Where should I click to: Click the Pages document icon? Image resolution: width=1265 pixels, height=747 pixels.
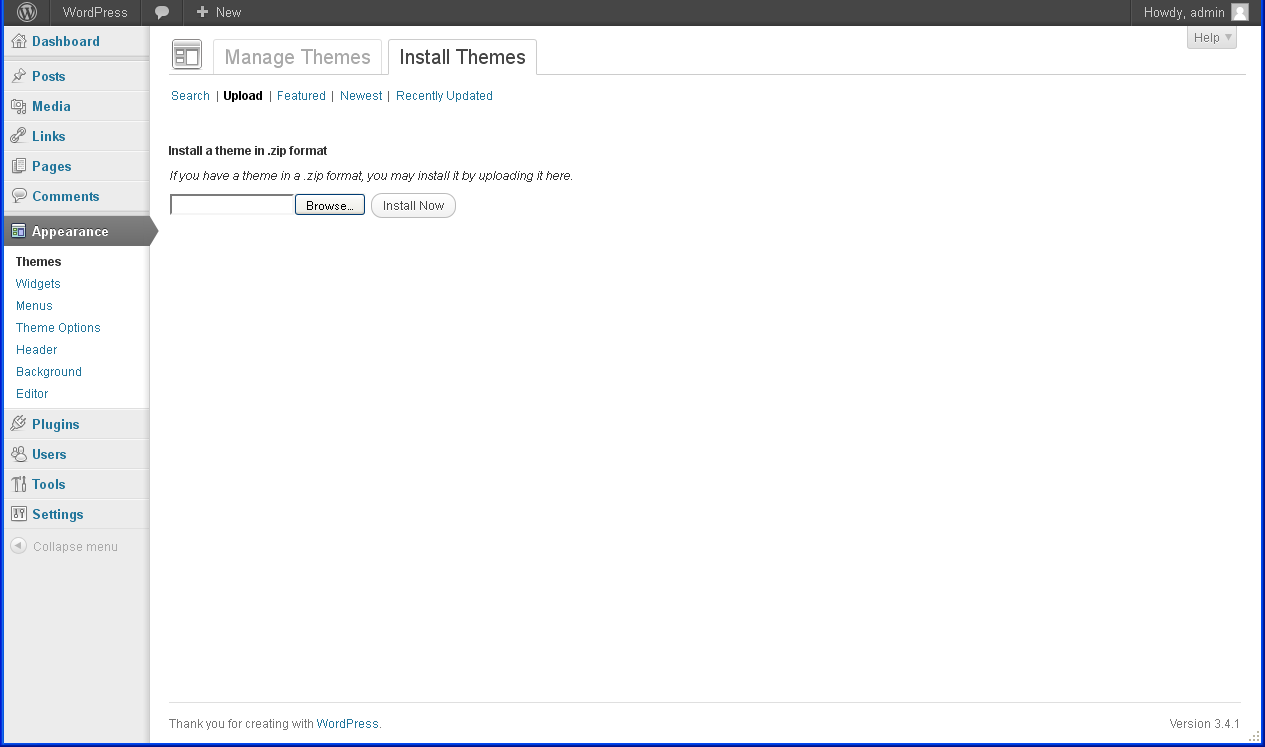tap(19, 166)
